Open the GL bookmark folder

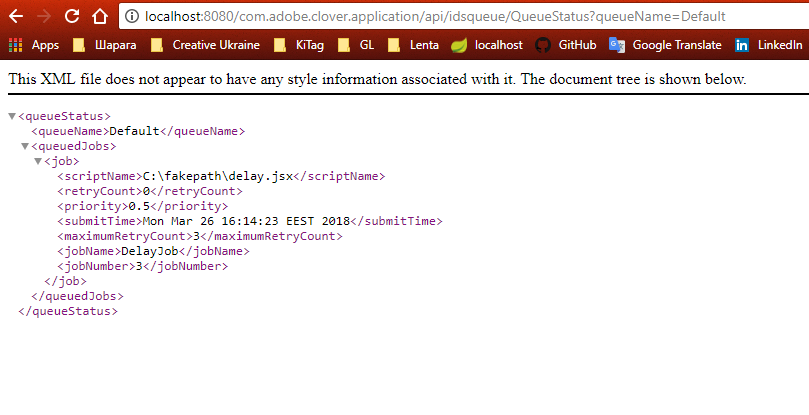coord(356,45)
